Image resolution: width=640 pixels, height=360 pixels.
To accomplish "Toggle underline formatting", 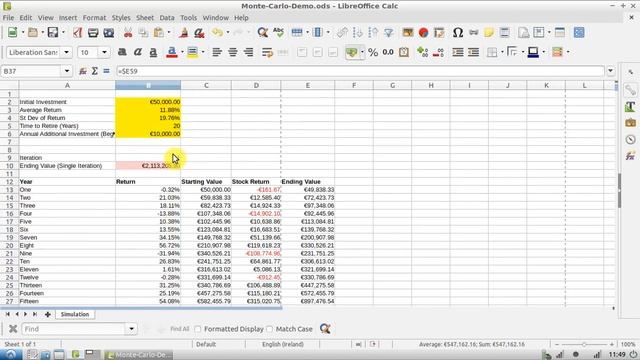I will coord(153,52).
